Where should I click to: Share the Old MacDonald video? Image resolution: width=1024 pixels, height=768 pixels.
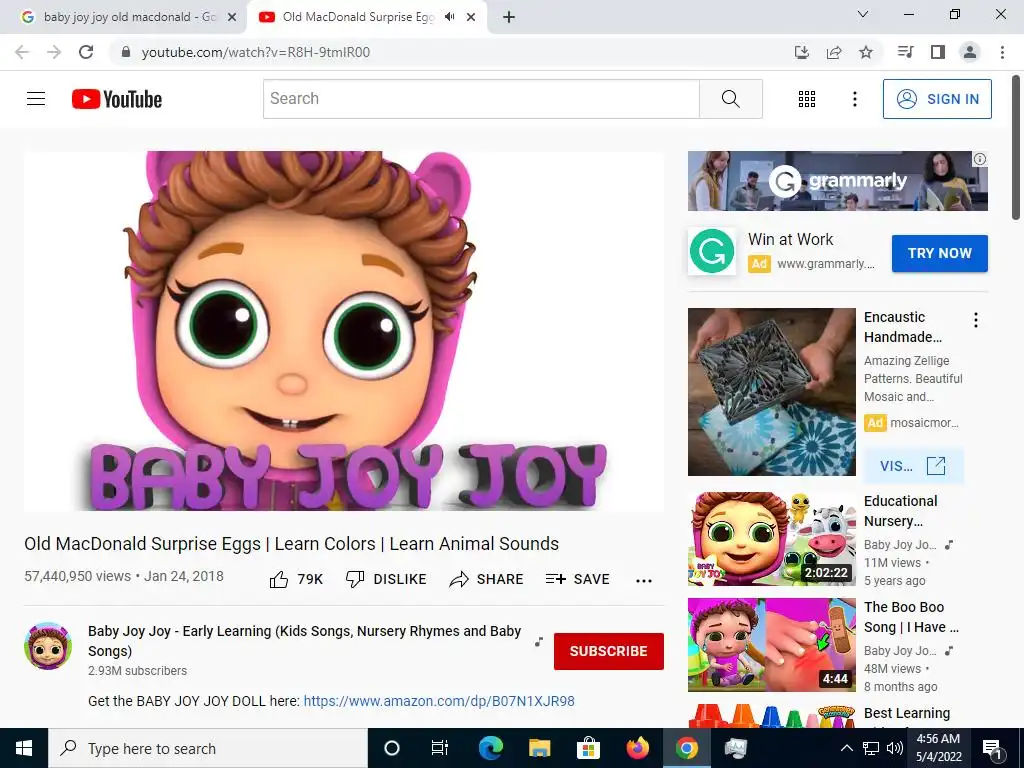487,579
